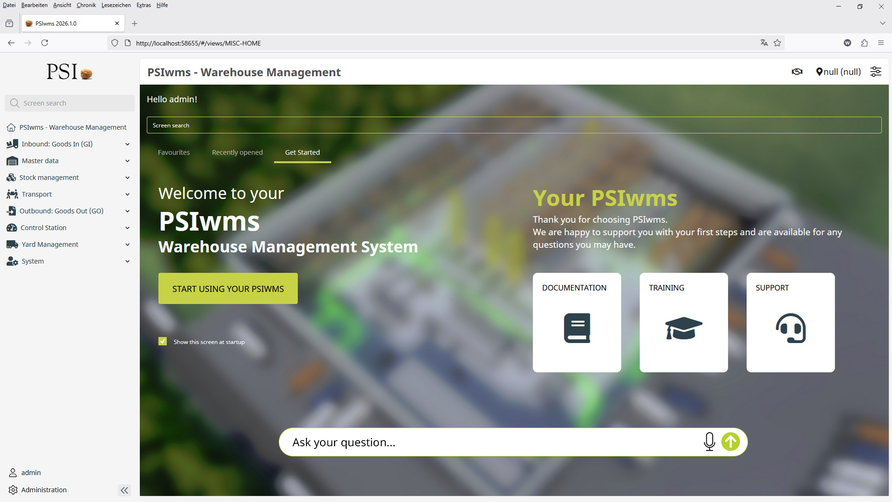892x502 pixels.
Task: Open the Training graduation cap tile
Action: [684, 322]
